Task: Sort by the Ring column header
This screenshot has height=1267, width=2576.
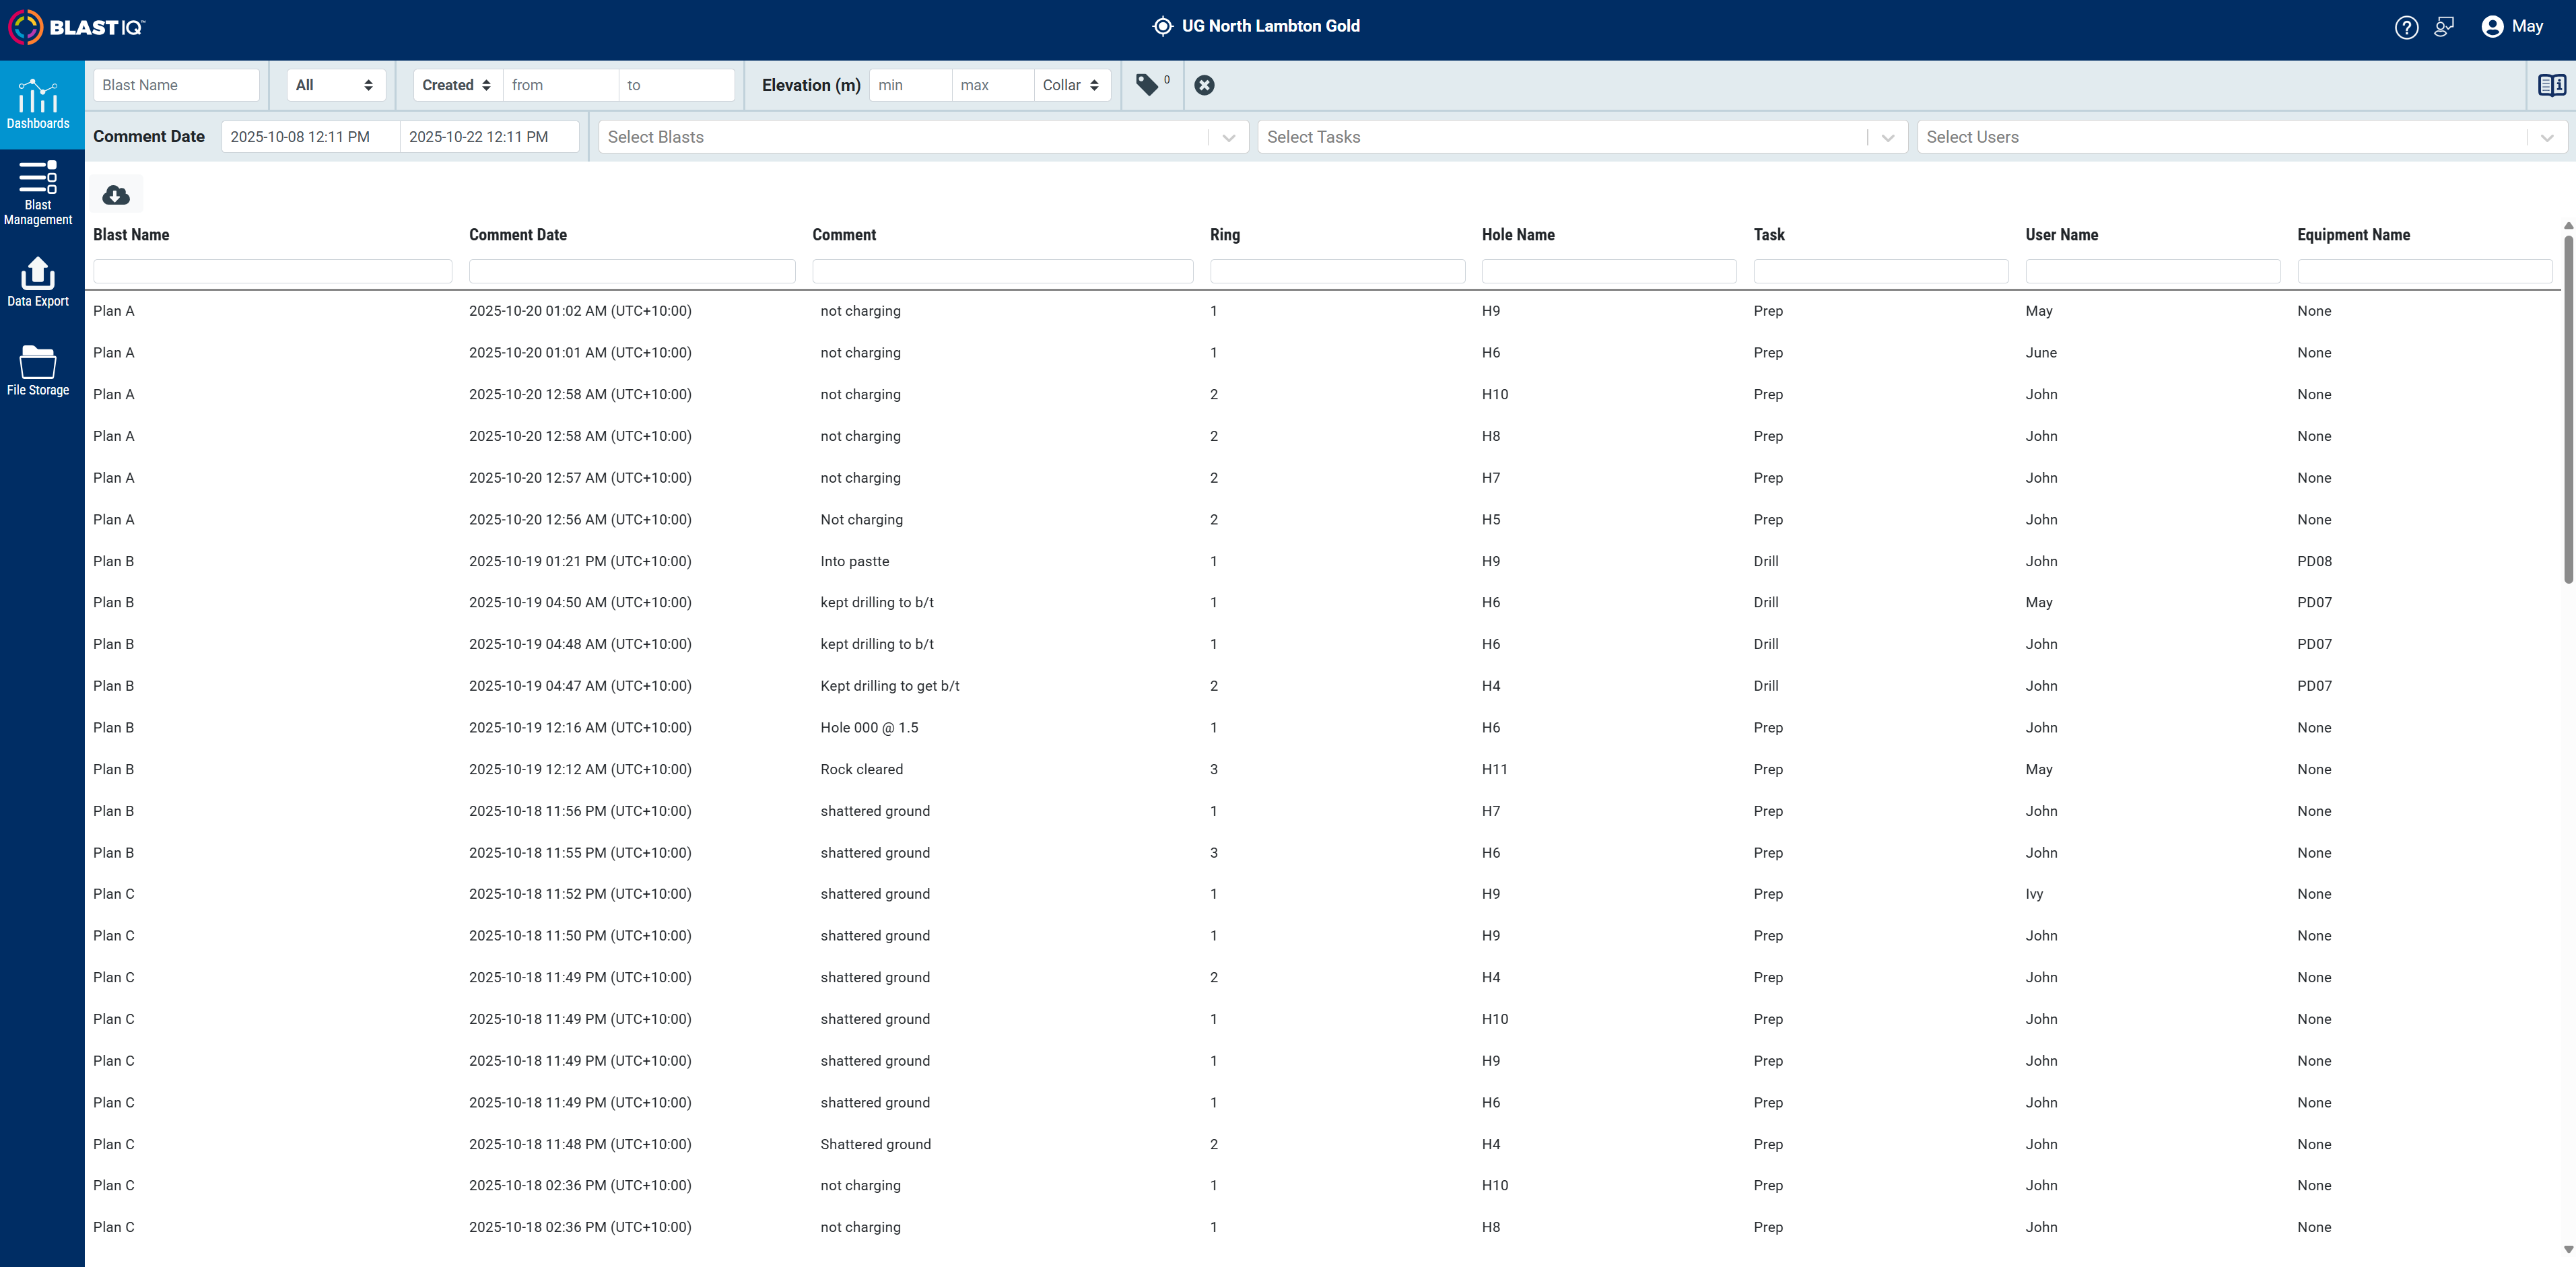Action: tap(1225, 235)
